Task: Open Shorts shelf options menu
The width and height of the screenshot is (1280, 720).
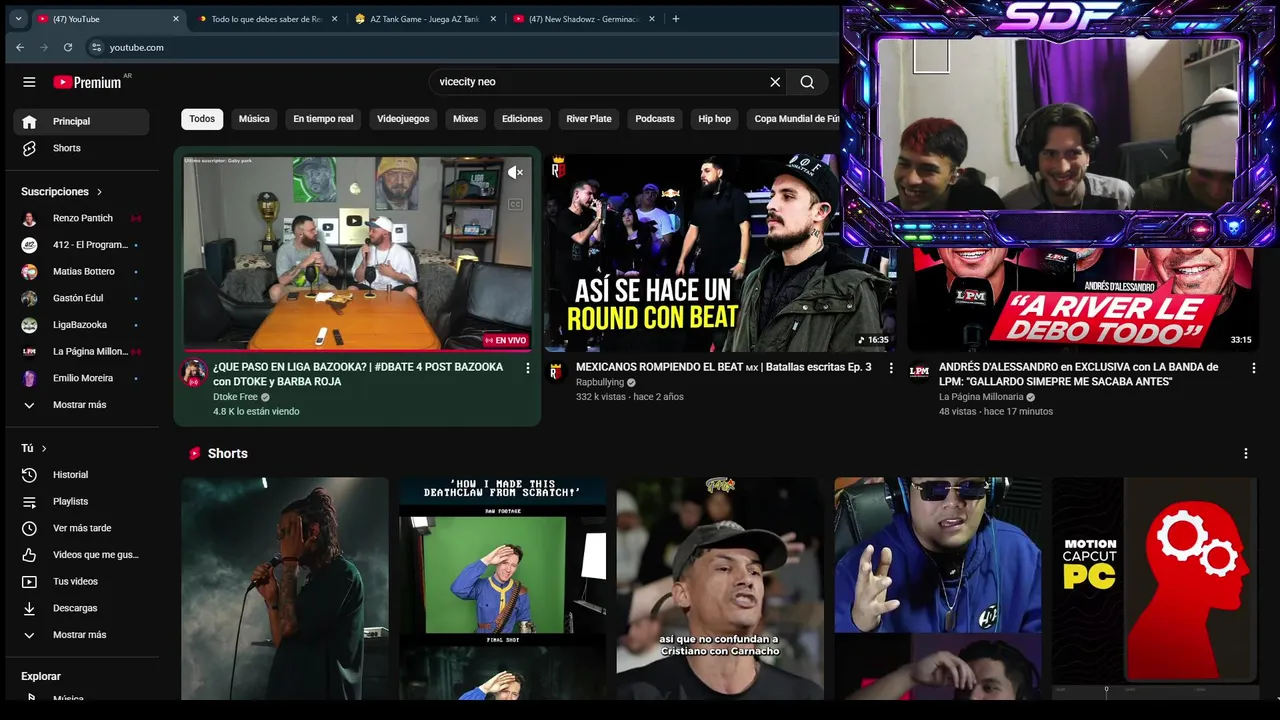Action: tap(1246, 453)
